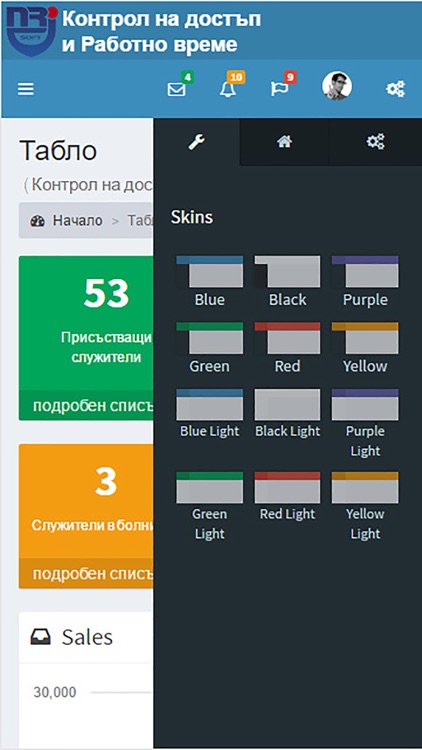422x750 pixels.
Task: Open messages envelope icon with 4 badge
Action: [x=177, y=89]
